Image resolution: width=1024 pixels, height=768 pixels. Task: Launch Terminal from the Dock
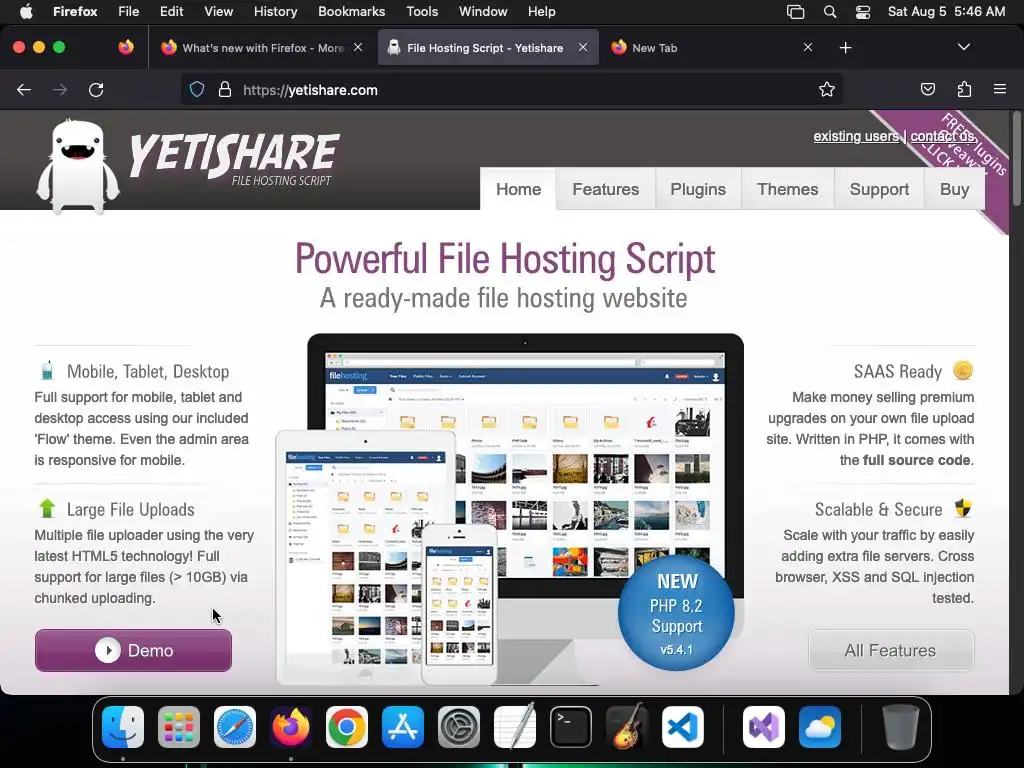pyautogui.click(x=571, y=727)
